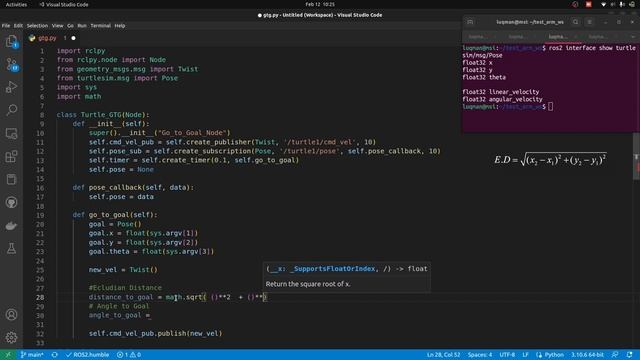640x360 pixels.
Task: Click the Visual Studio Code app menu in top bar
Action: click(64, 4)
